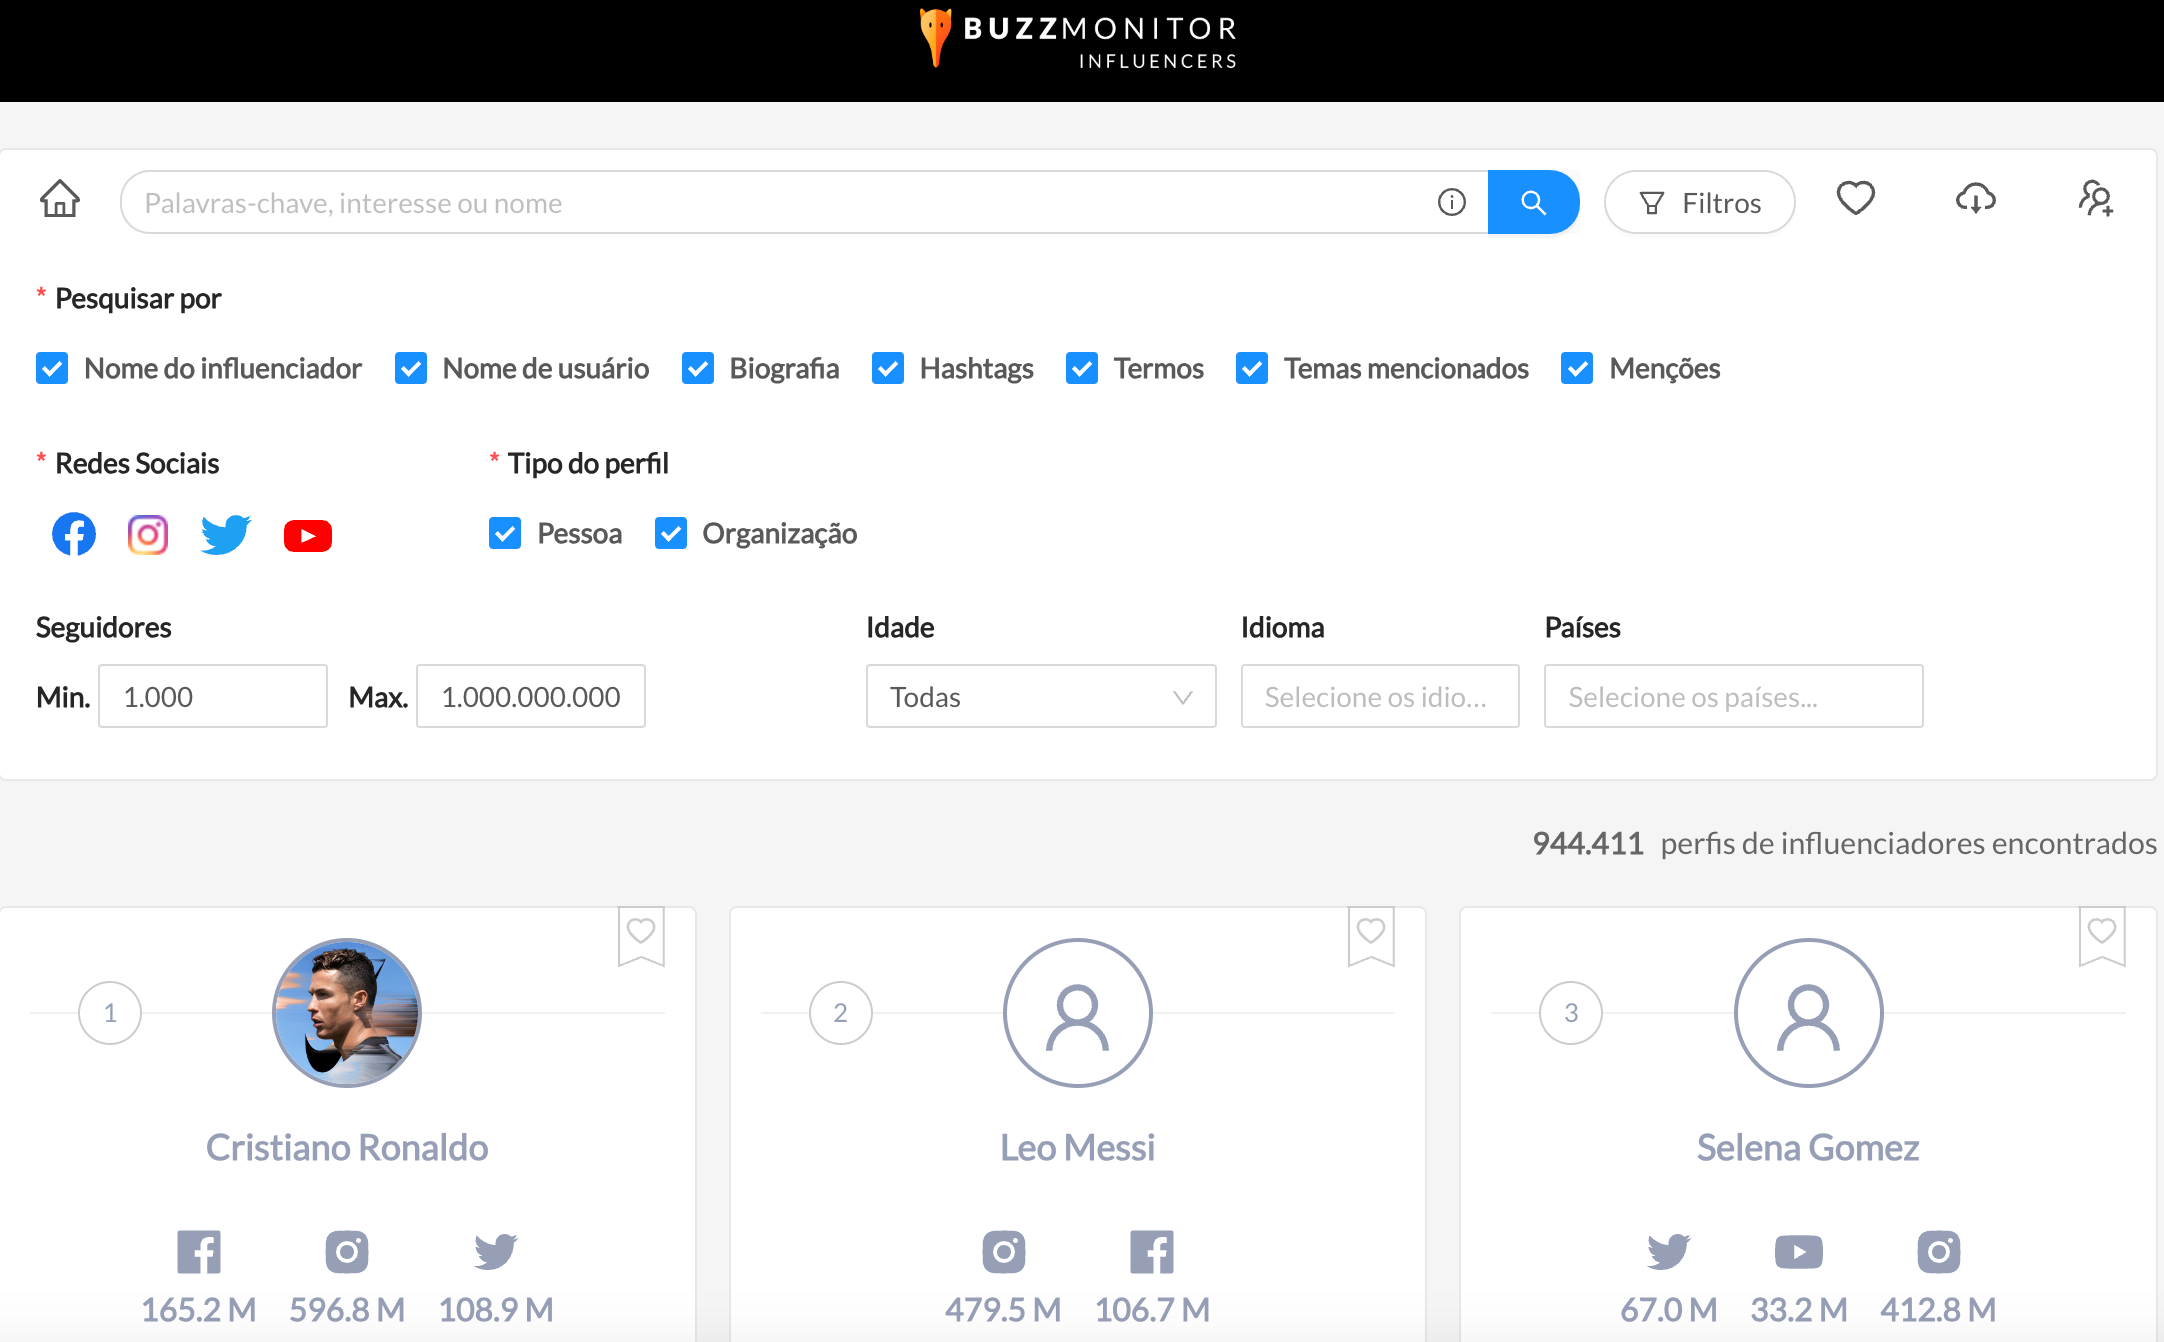Toggle the Menções checkbox

(x=1577, y=368)
